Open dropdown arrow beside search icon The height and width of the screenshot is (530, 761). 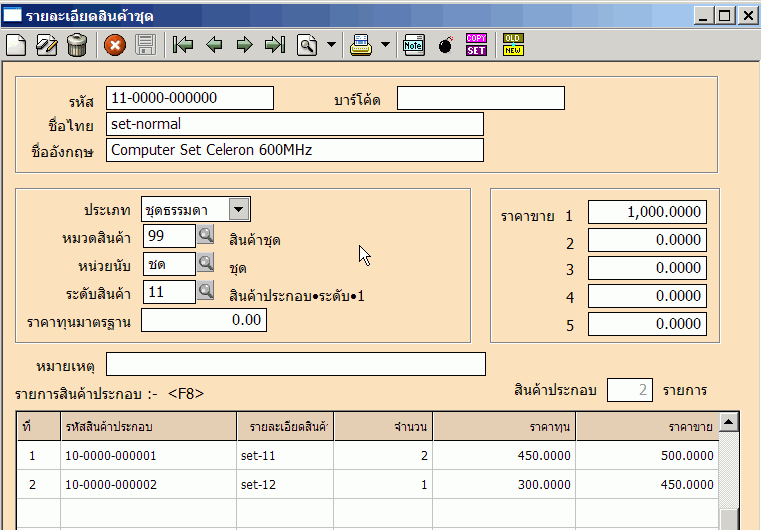pyautogui.click(x=331, y=45)
